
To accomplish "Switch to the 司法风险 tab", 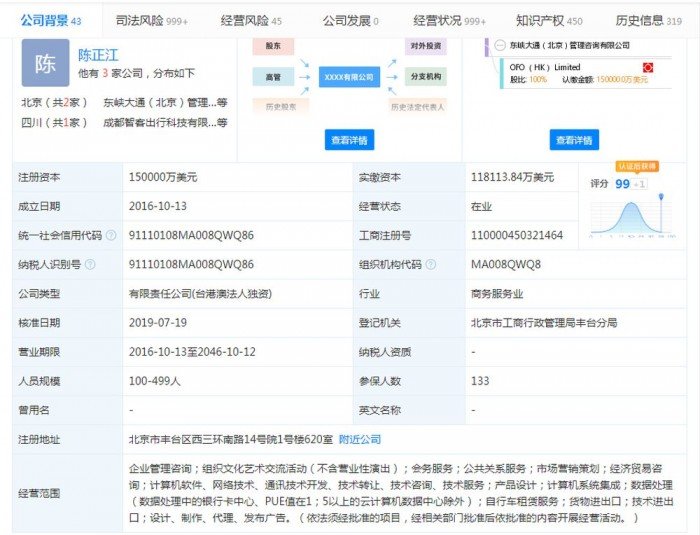I will (x=151, y=21).
